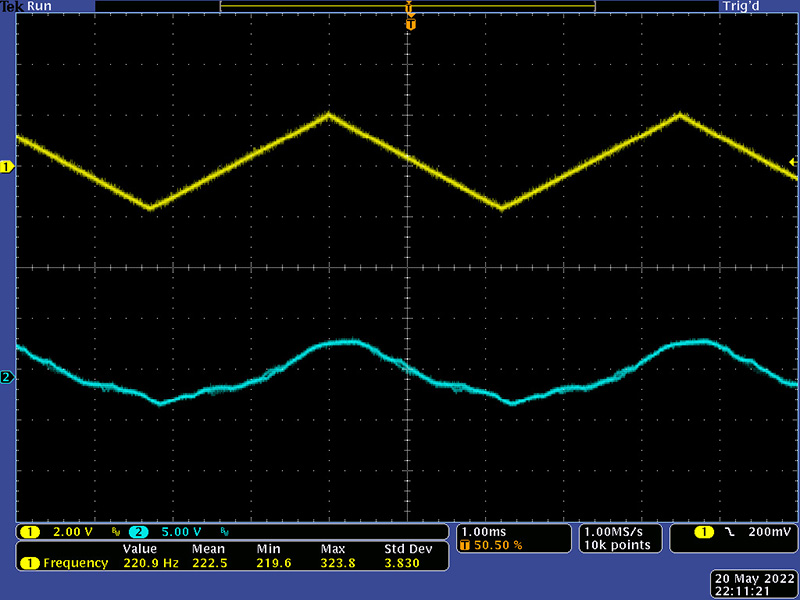Viewport: 800px width, 600px height.
Task: Click the trigger source channel 1 badge
Action: click(x=705, y=531)
